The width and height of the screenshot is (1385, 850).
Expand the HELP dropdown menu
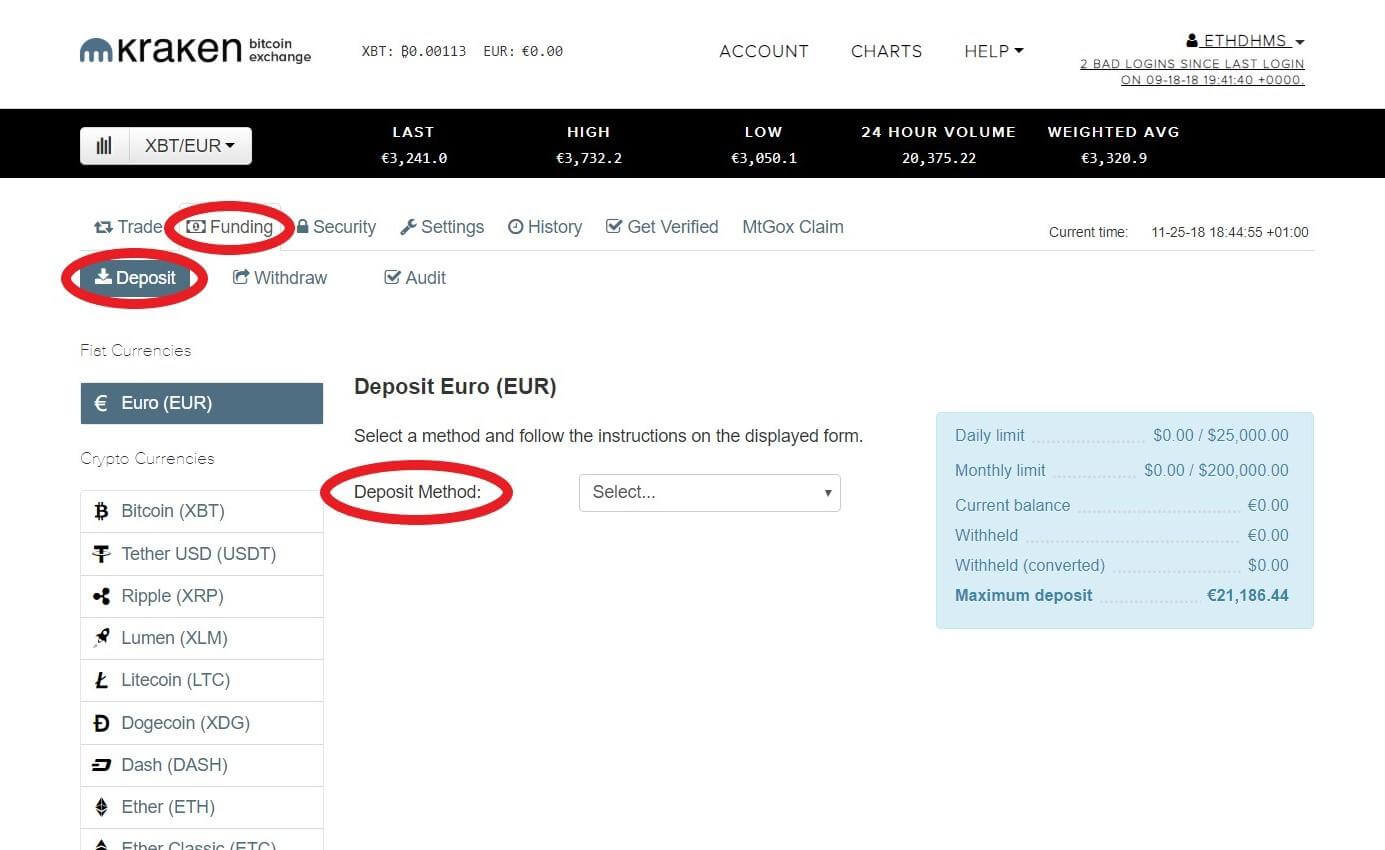(x=994, y=51)
